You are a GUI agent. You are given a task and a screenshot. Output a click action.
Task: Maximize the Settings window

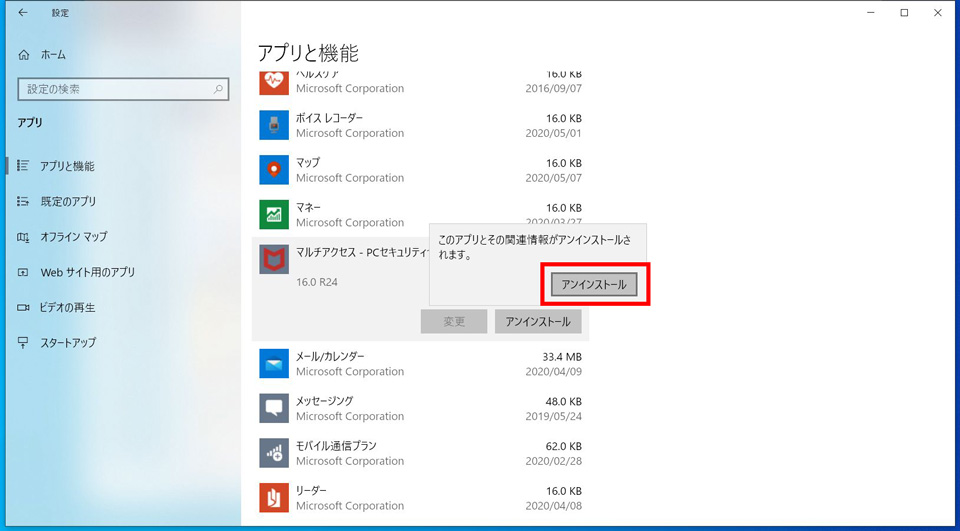(x=904, y=13)
